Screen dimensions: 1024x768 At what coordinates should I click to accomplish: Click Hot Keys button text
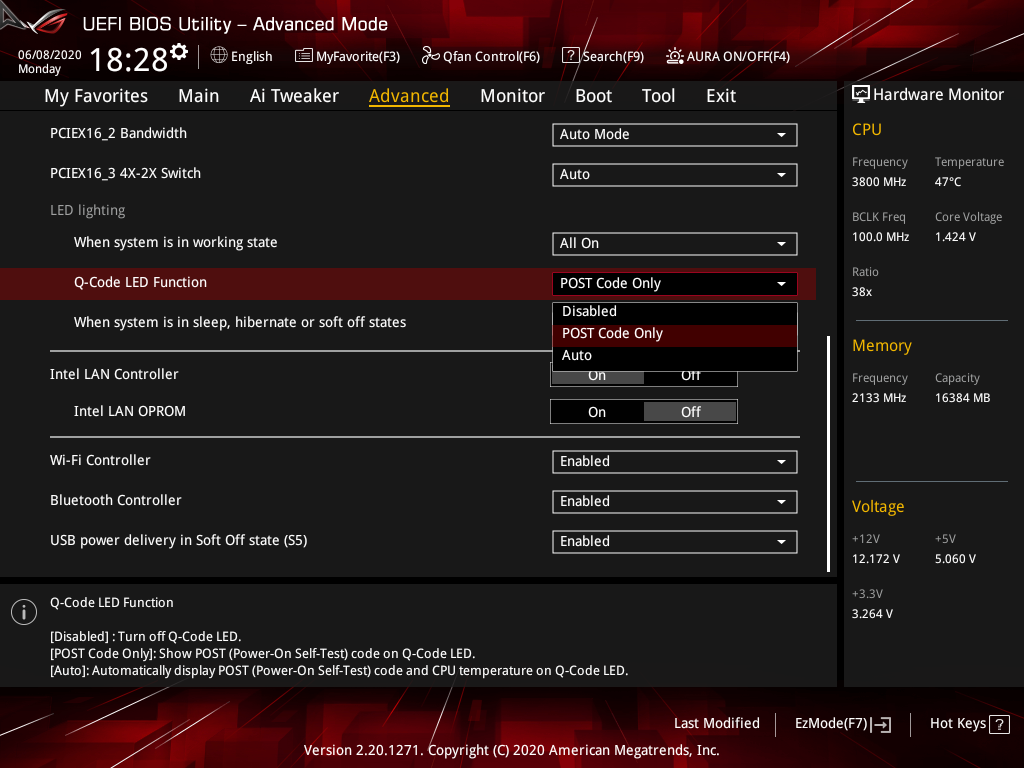click(957, 724)
